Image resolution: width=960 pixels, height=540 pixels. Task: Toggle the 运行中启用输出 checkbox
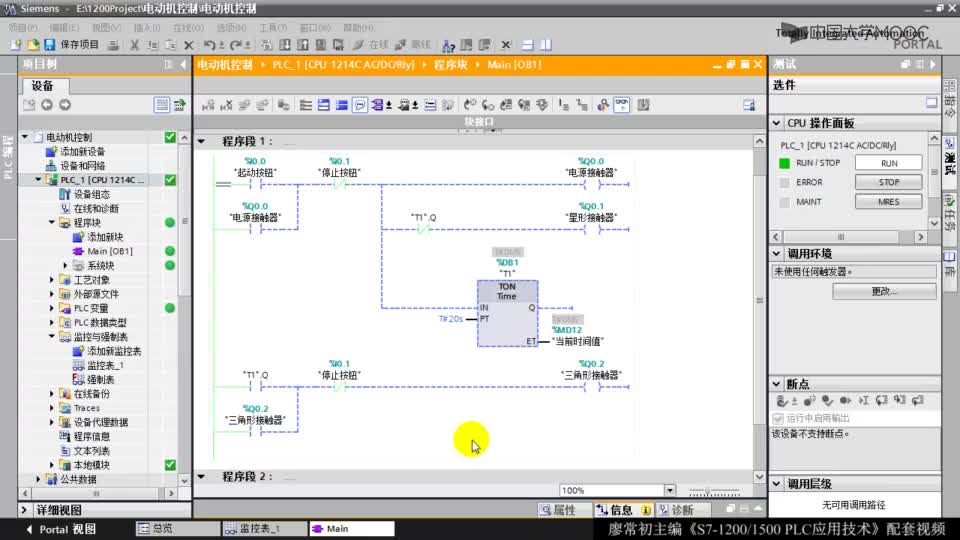778,418
